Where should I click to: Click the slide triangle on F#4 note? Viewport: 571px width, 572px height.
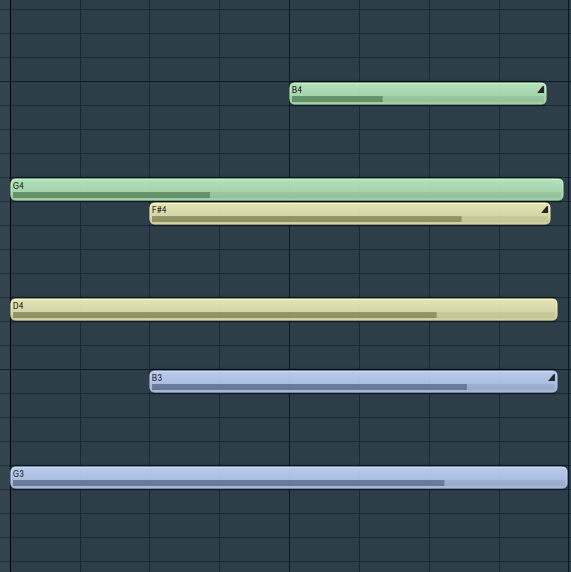pyautogui.click(x=545, y=209)
